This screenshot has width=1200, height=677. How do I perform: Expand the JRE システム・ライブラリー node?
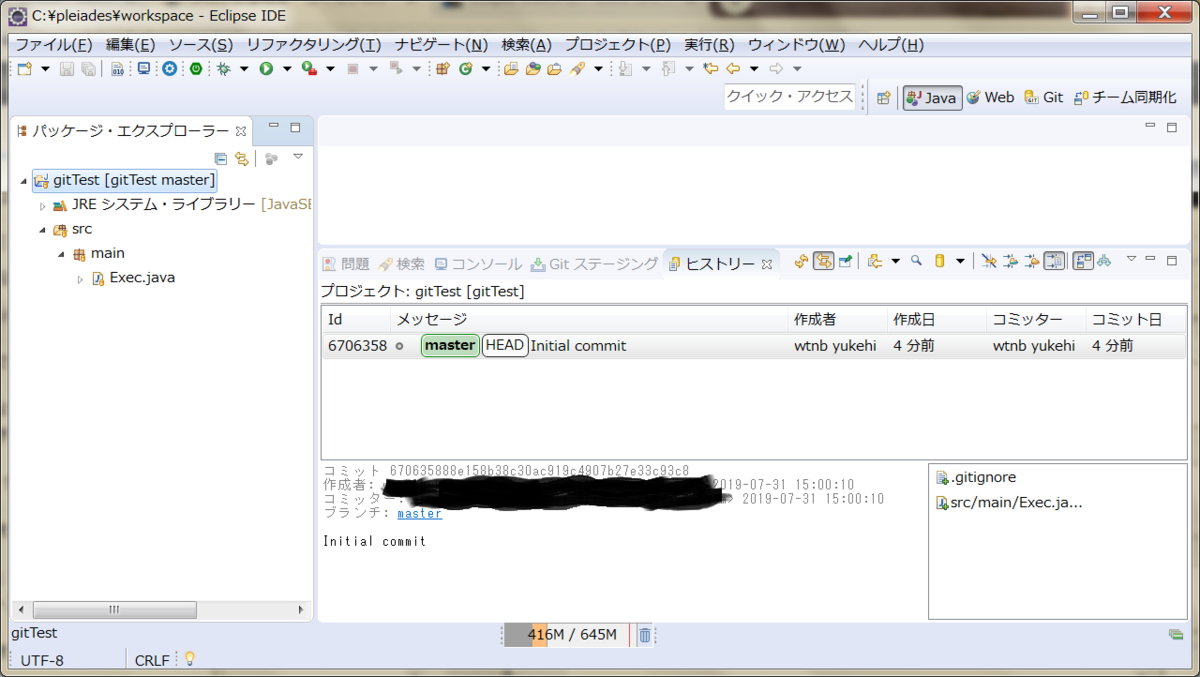click(x=42, y=206)
